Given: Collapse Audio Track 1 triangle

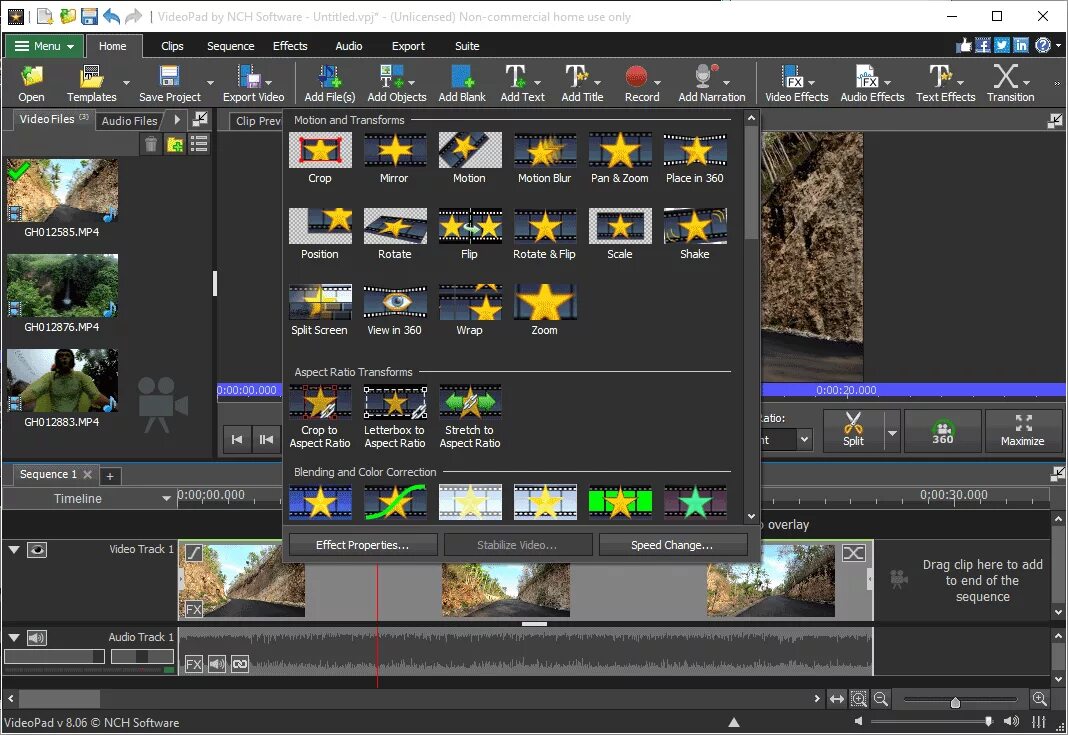Looking at the screenshot, I should point(14,638).
